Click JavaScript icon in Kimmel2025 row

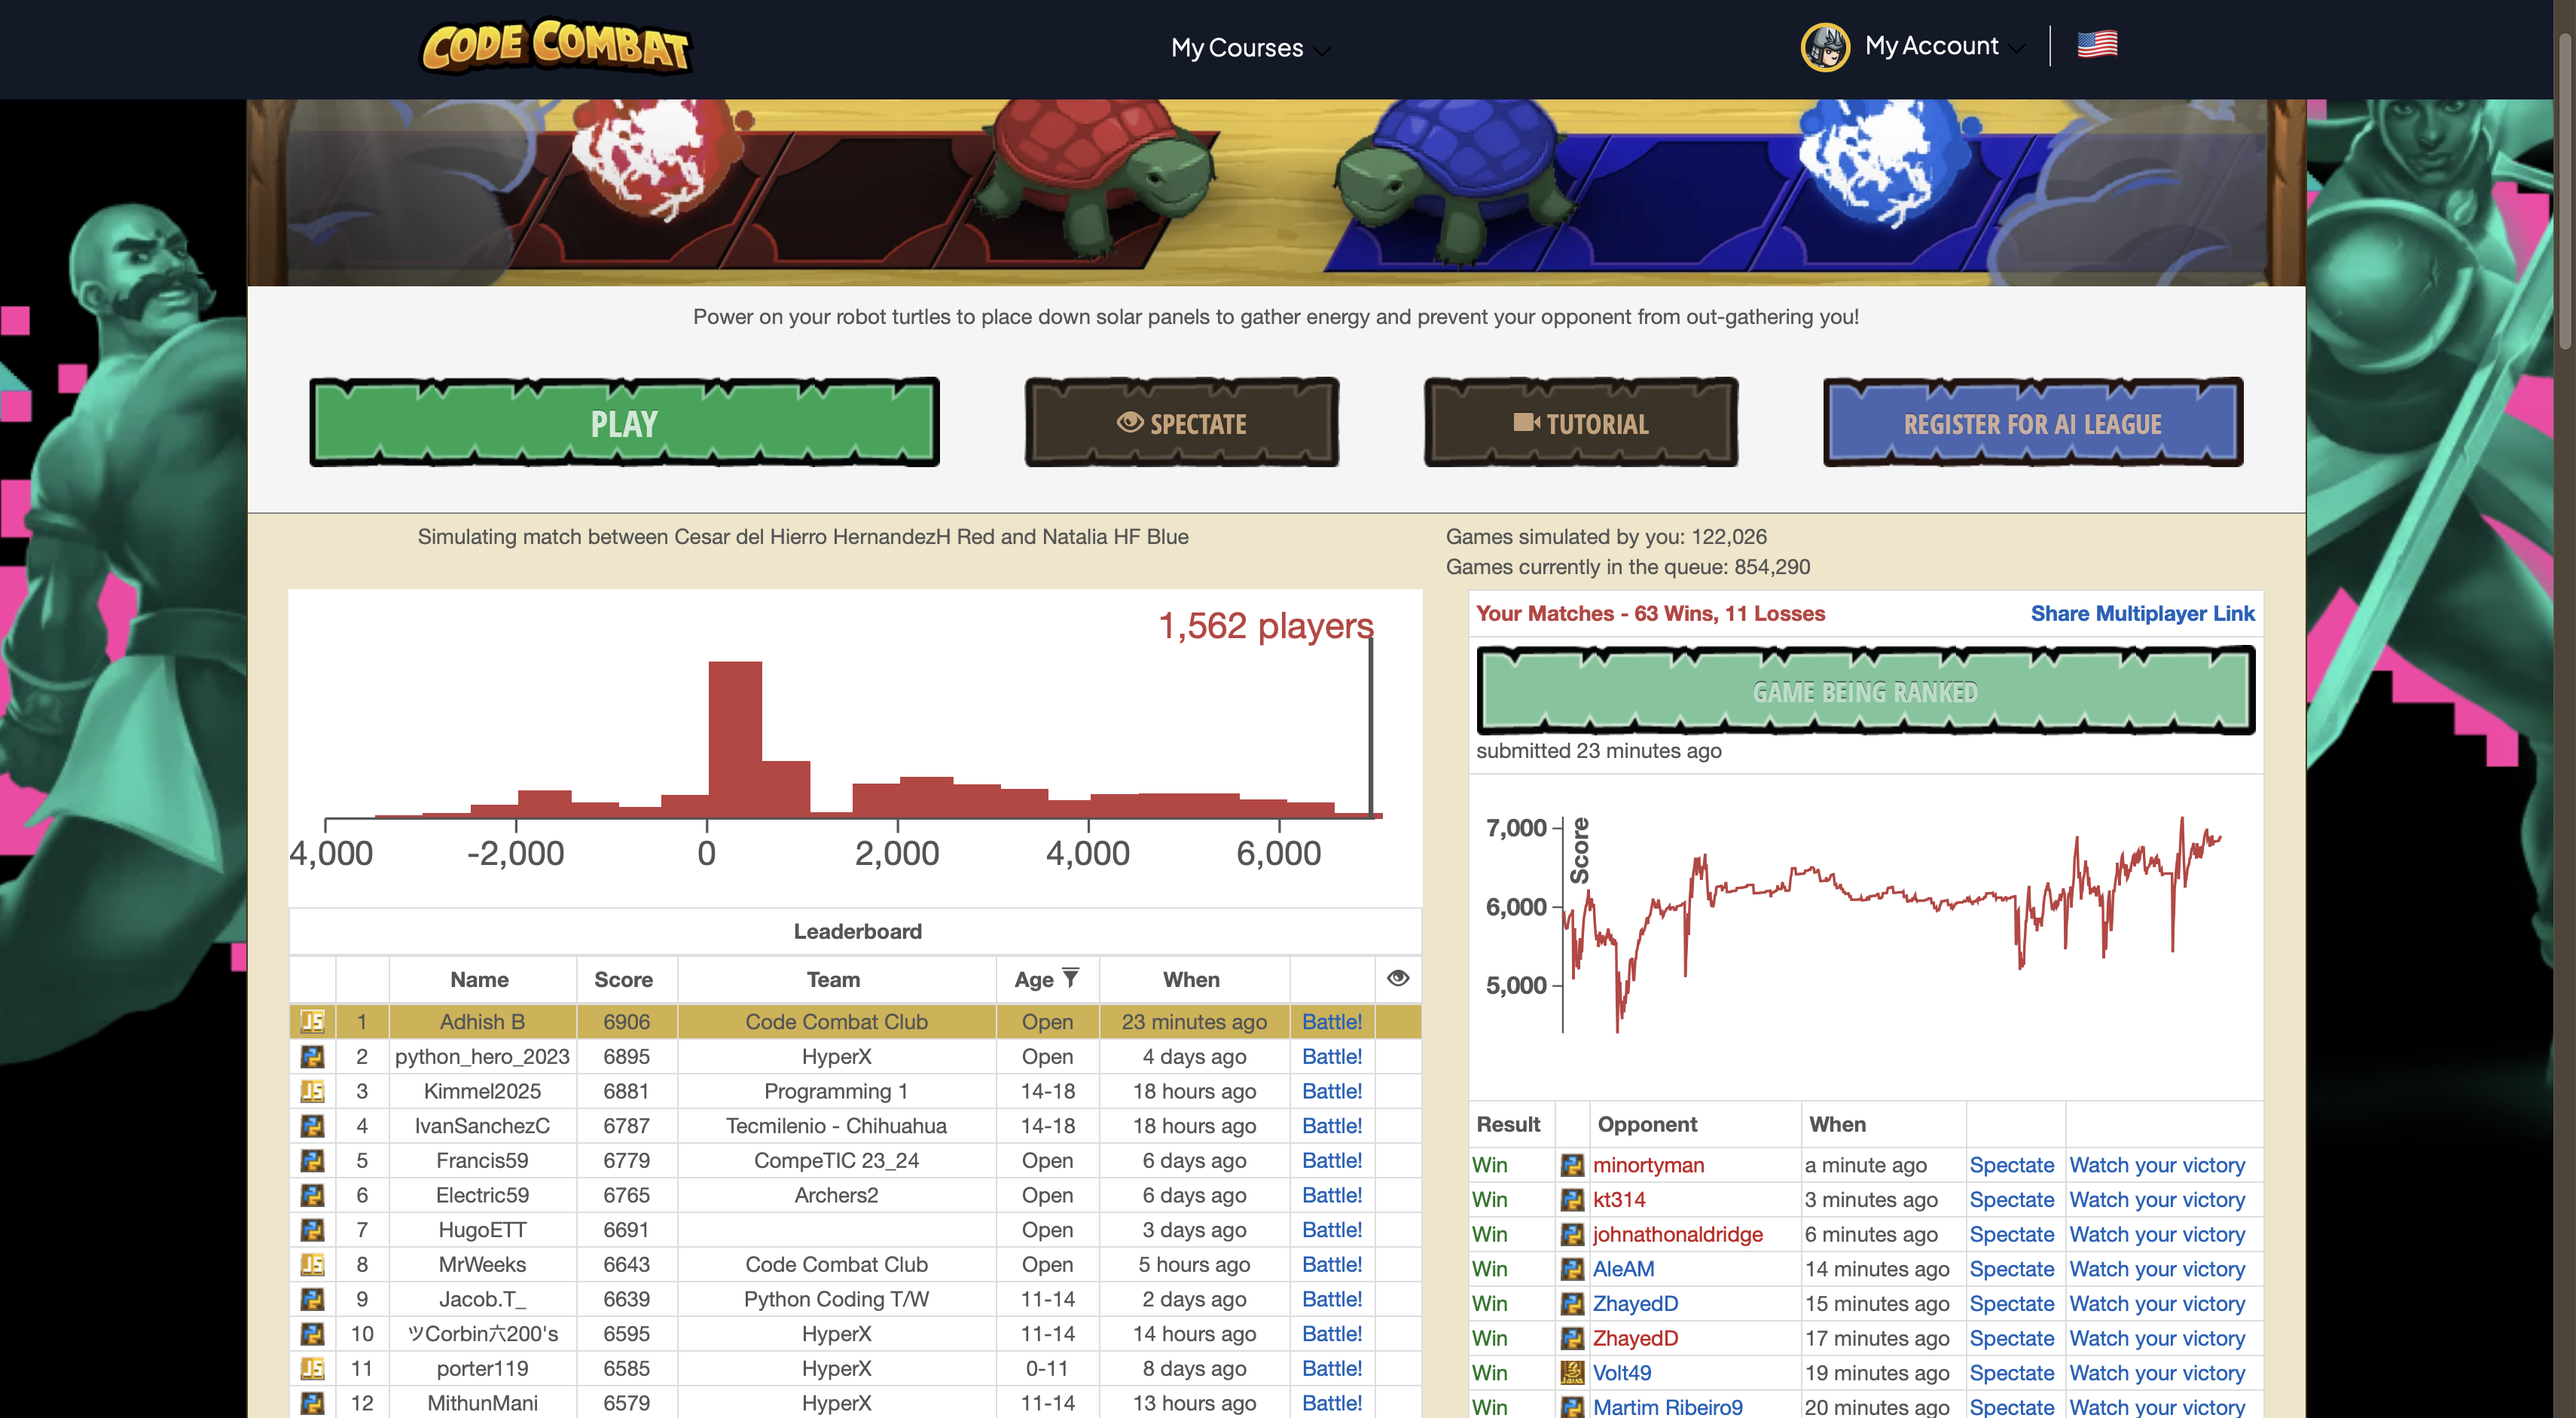point(312,1091)
